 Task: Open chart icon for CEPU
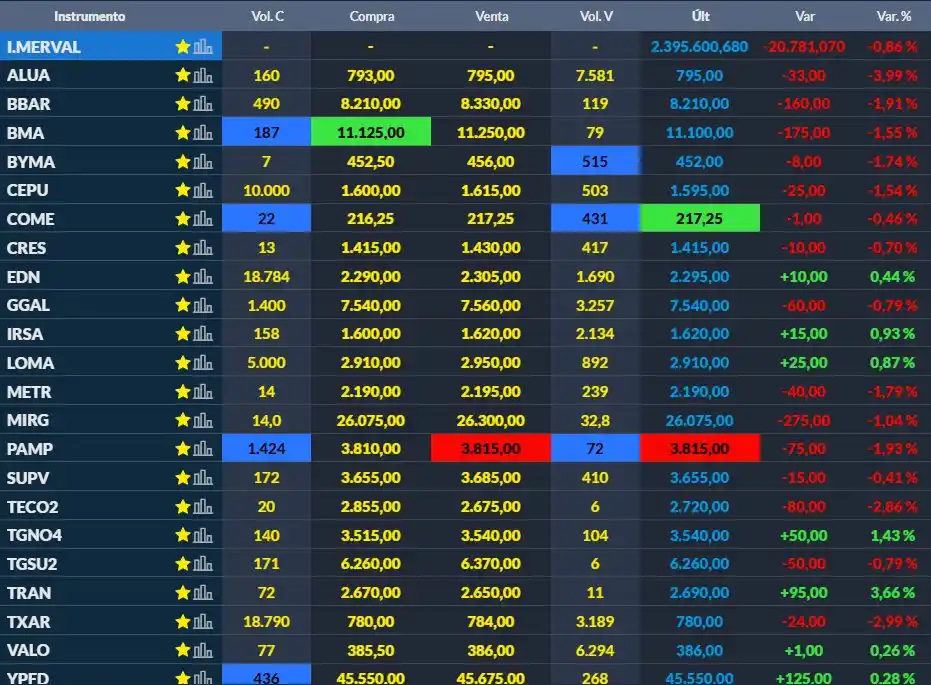(203, 191)
